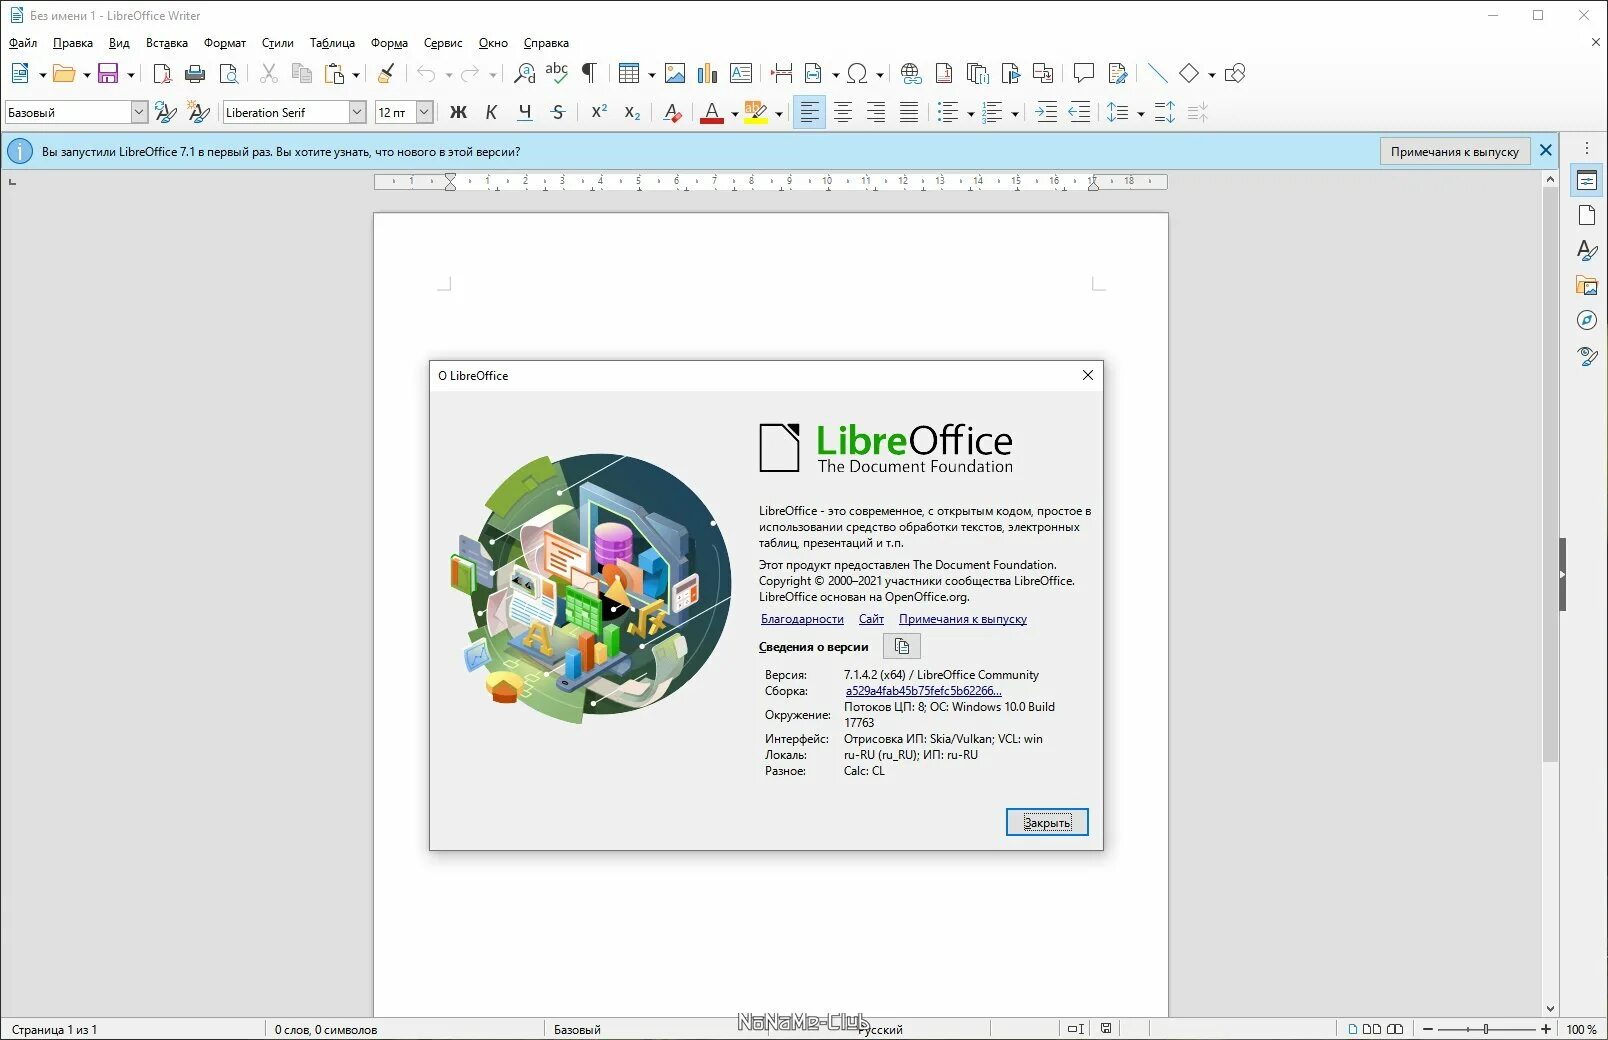Click the Copy icon in toolbar

point(301,73)
